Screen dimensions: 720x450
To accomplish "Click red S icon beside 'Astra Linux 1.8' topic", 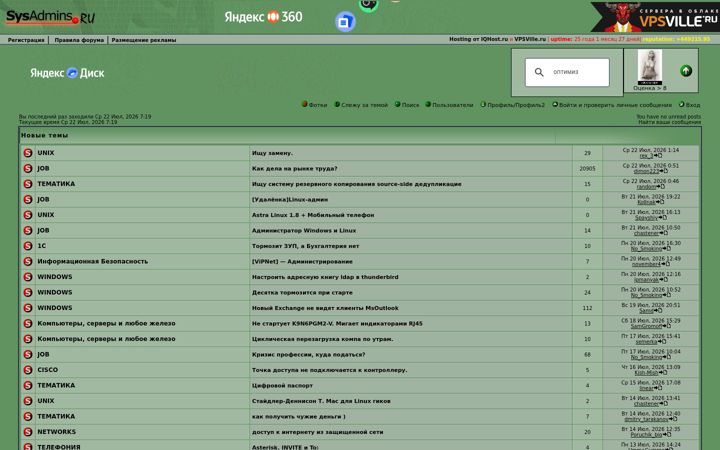I will point(28,215).
